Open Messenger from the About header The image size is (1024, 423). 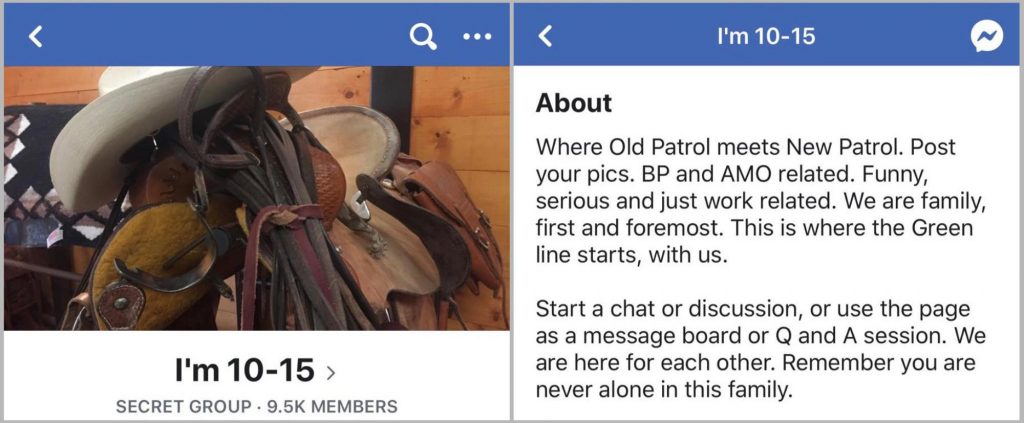(986, 37)
